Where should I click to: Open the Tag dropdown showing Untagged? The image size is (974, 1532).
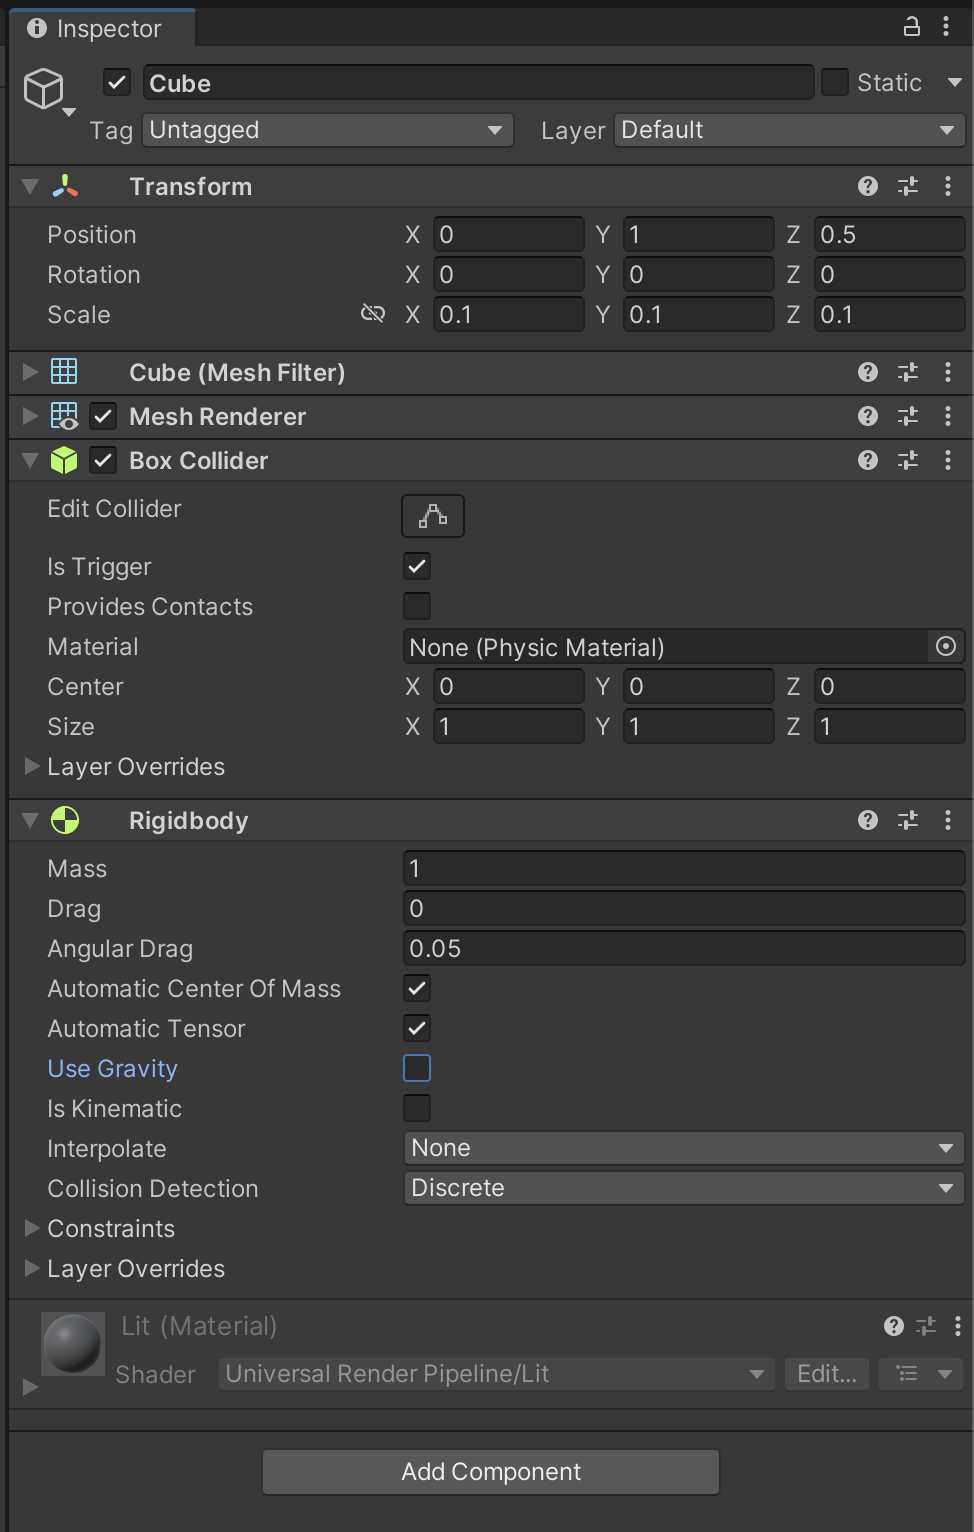click(328, 130)
